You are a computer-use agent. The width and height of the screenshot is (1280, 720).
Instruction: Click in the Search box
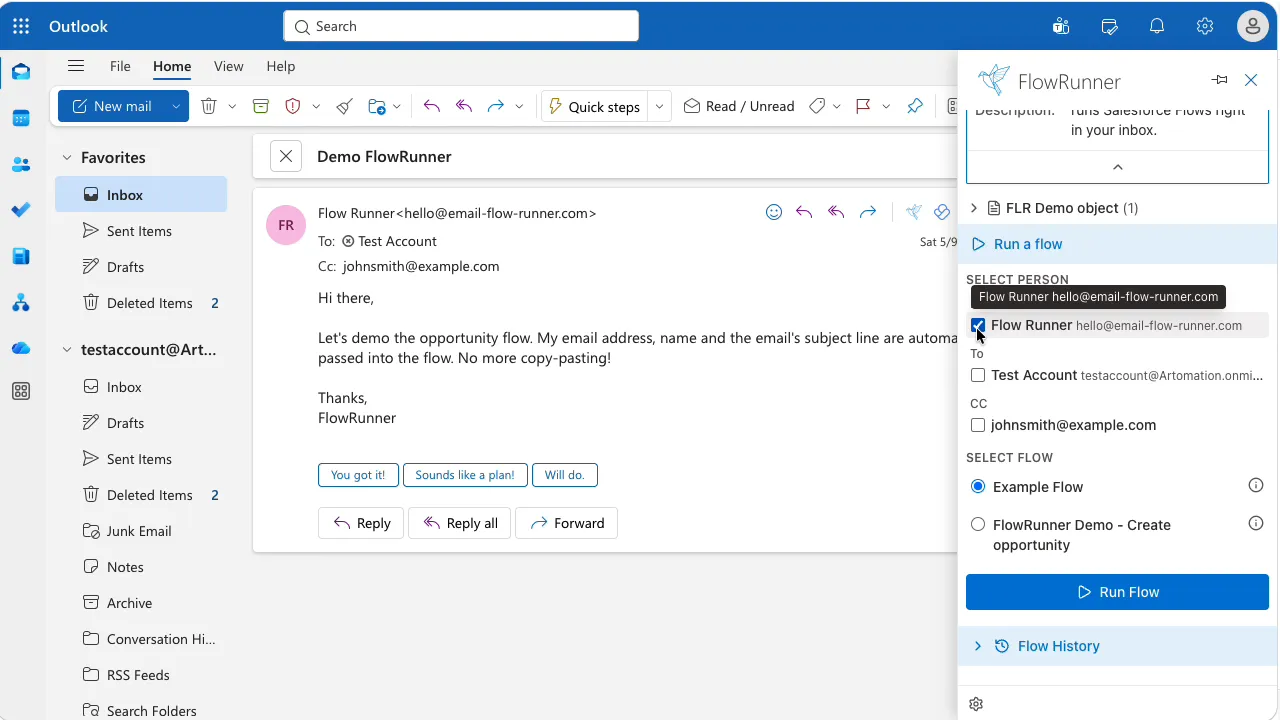[461, 26]
